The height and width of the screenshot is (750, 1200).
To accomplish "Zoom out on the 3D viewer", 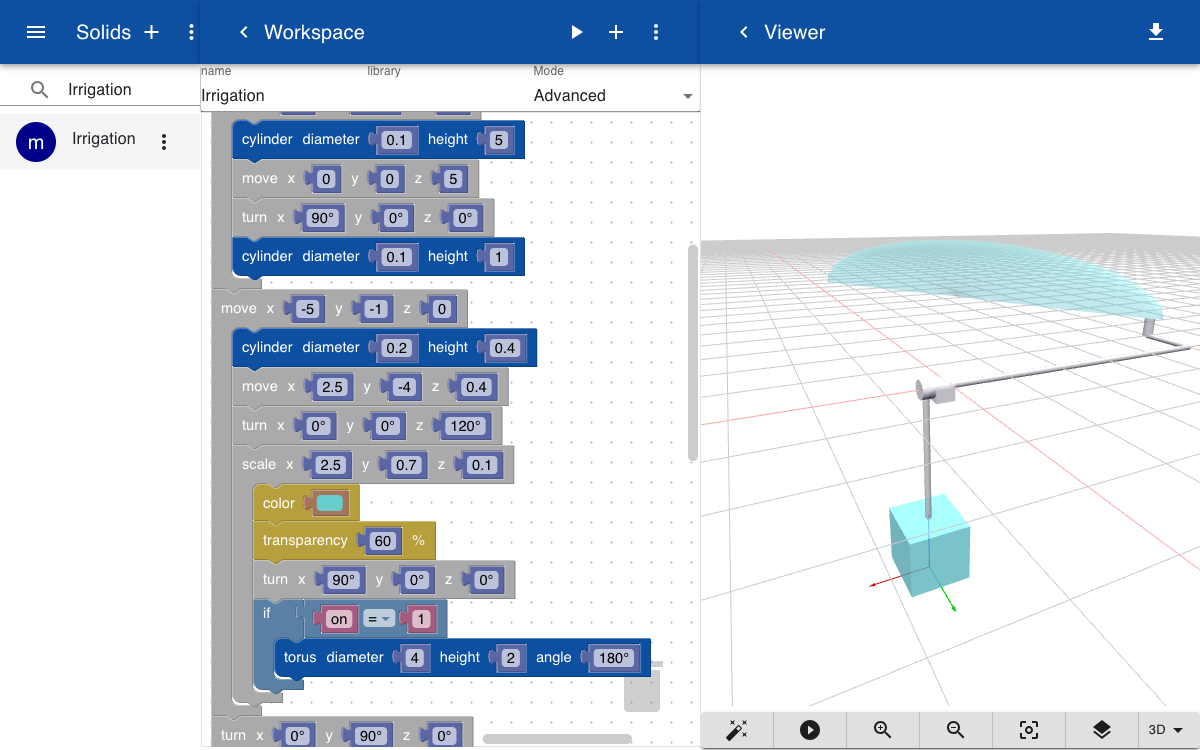I will 956,730.
